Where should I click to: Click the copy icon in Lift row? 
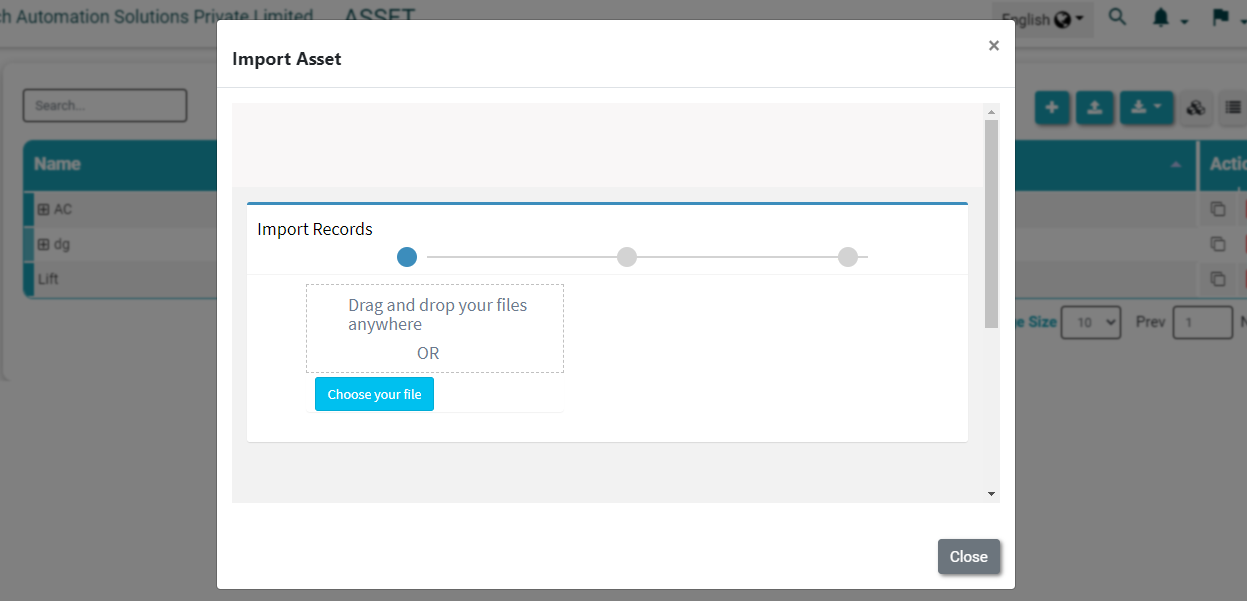pyautogui.click(x=1217, y=279)
